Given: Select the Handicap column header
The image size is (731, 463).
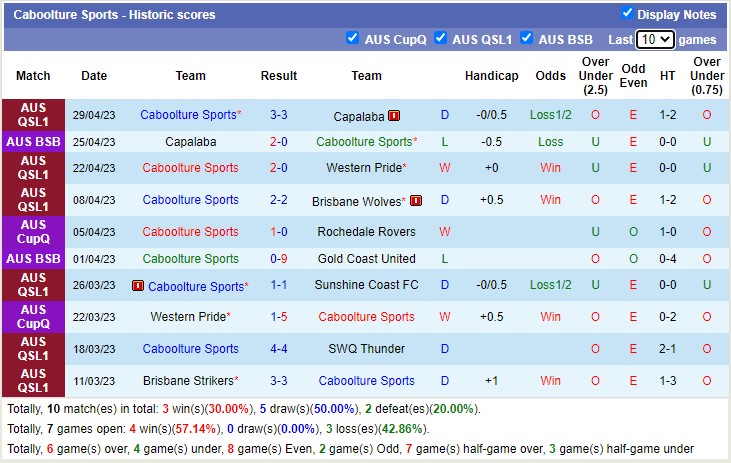Looking at the screenshot, I should 491,76.
